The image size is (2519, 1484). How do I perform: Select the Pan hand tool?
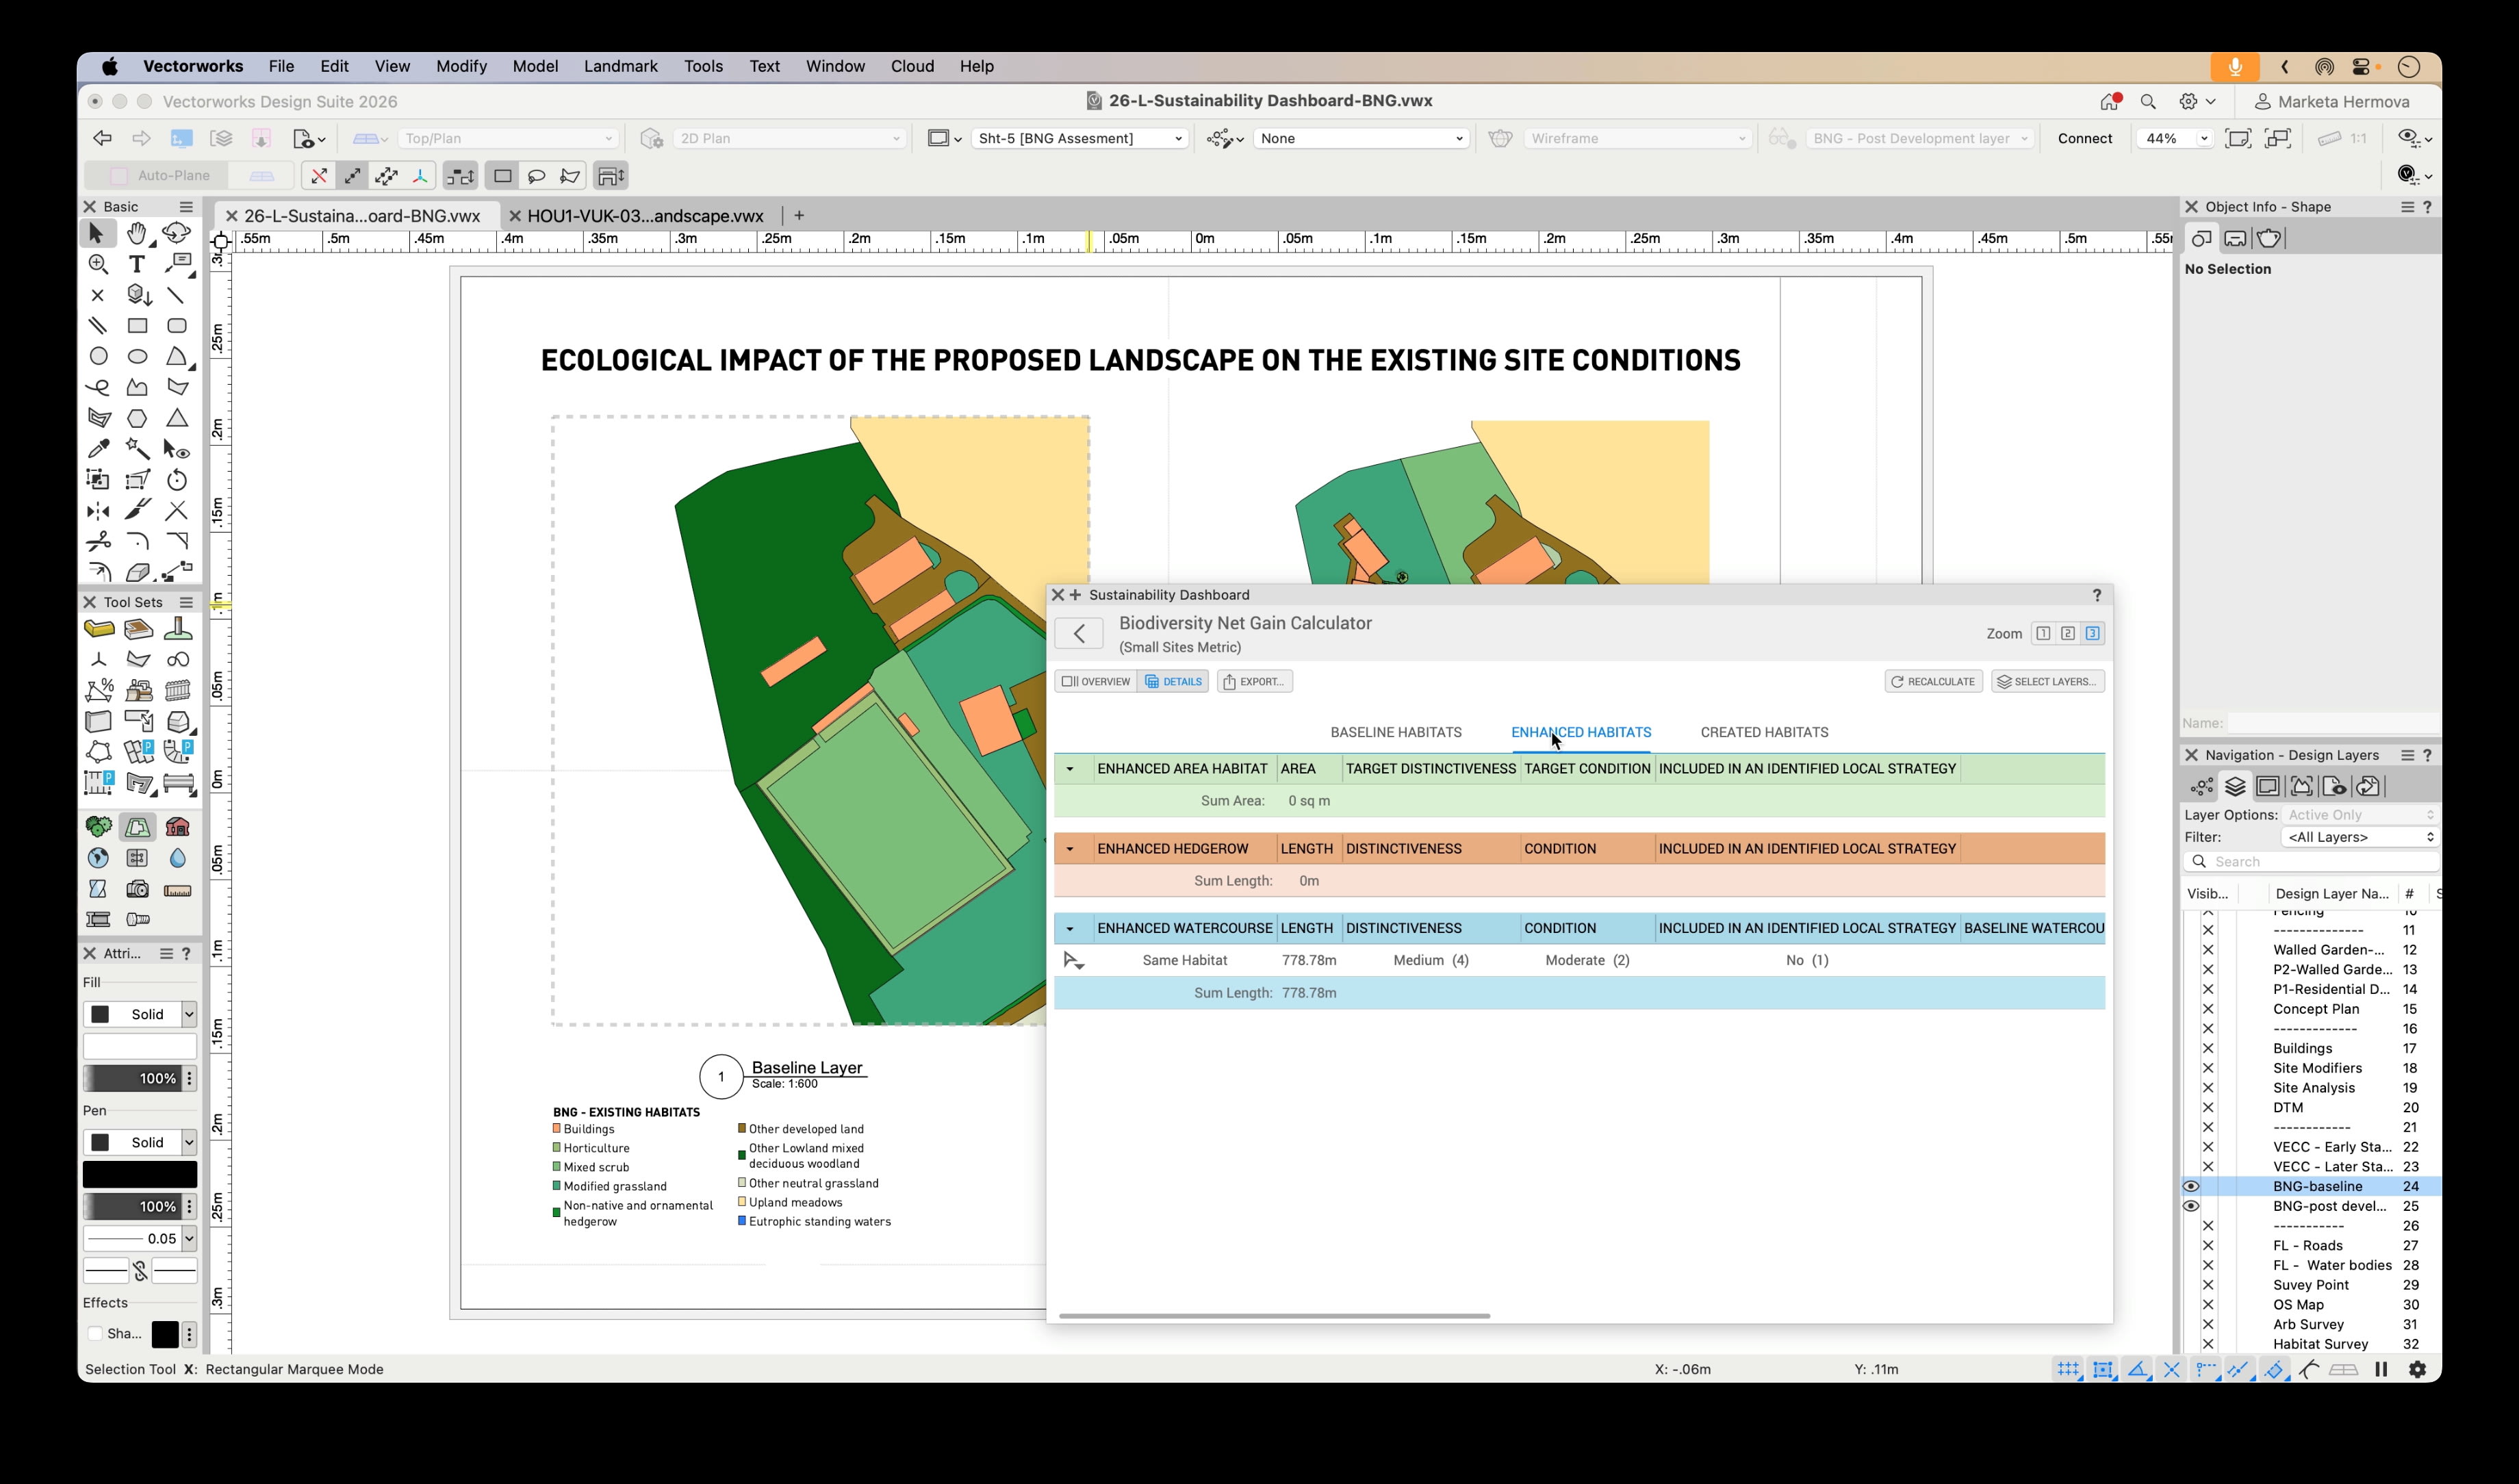[x=137, y=233]
